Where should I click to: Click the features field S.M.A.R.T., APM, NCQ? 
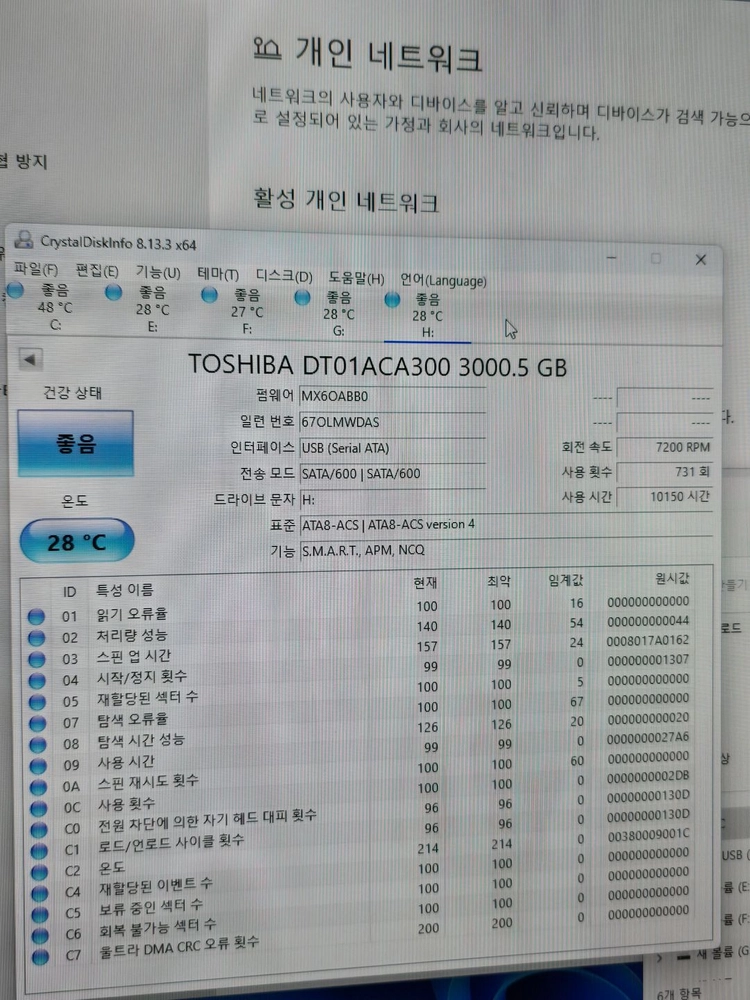click(506, 550)
